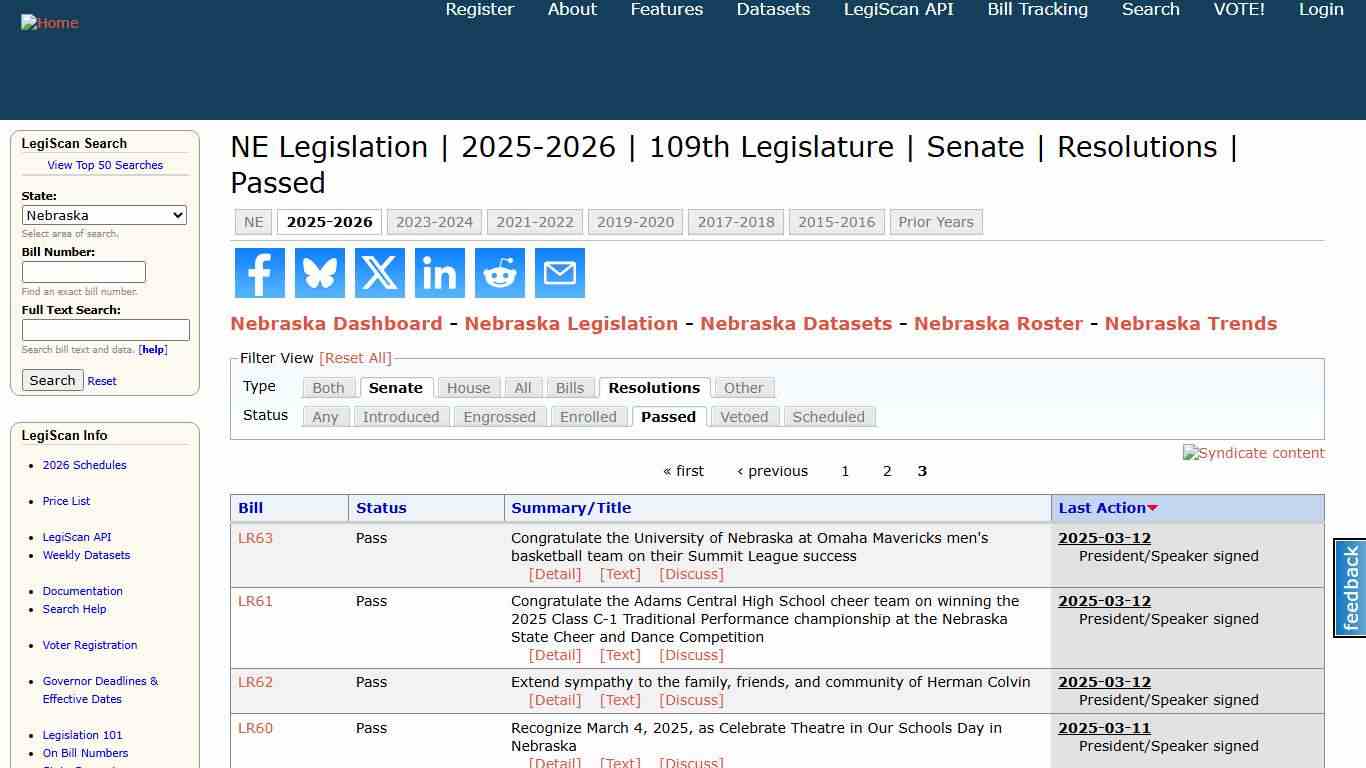1366x768 pixels.
Task: Open the Datasets menu
Action: point(772,9)
